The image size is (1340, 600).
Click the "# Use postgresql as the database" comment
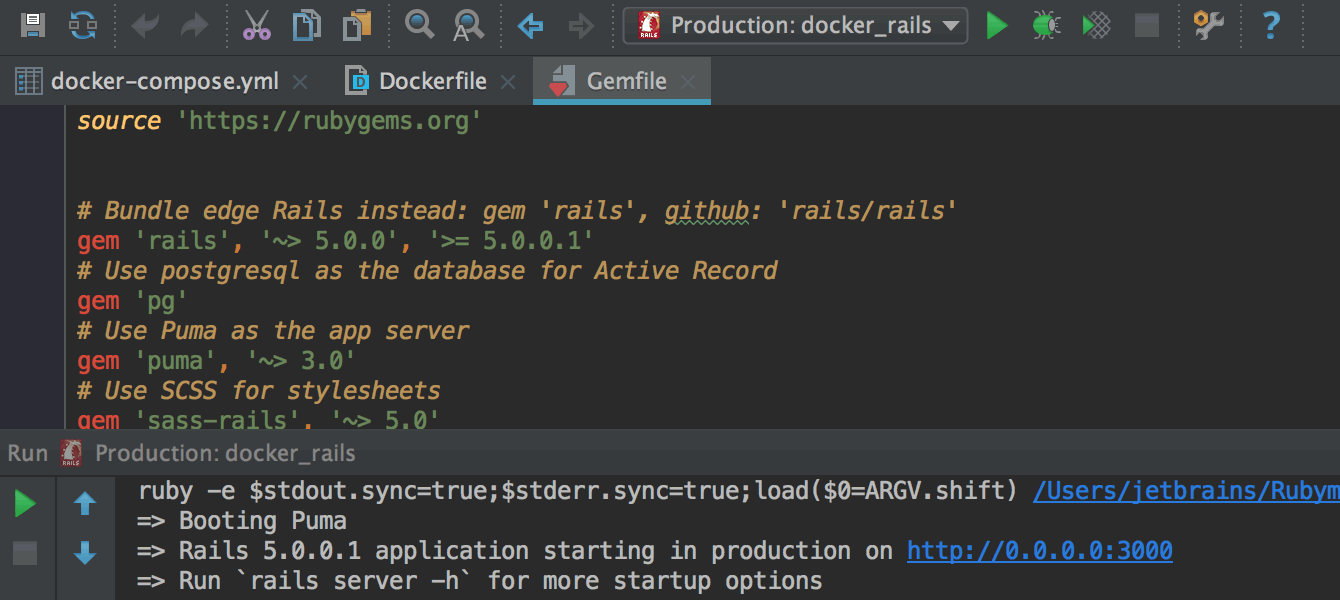click(x=427, y=270)
